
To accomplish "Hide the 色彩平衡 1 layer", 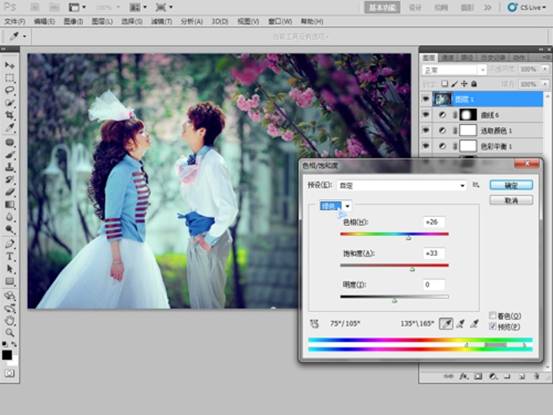I will coord(426,146).
